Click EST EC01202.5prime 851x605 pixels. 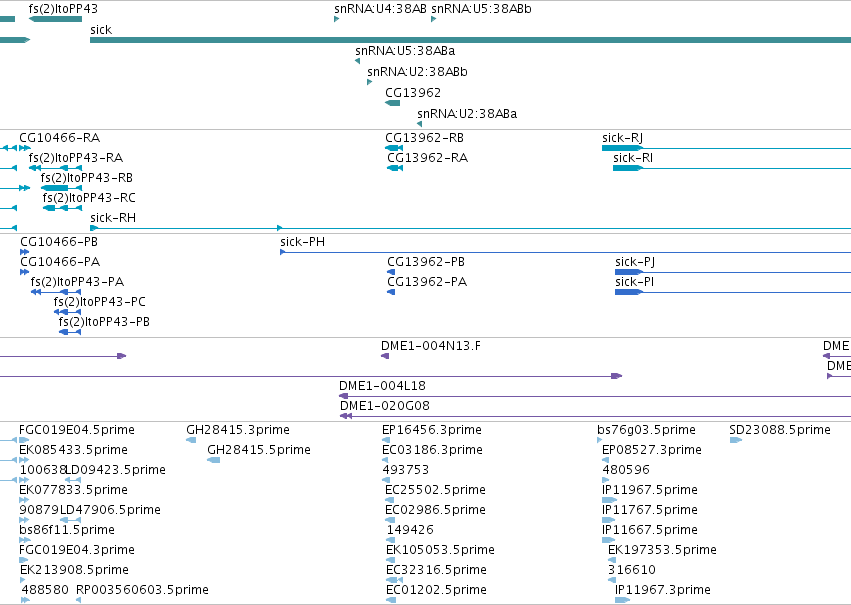pyautogui.click(x=436, y=590)
